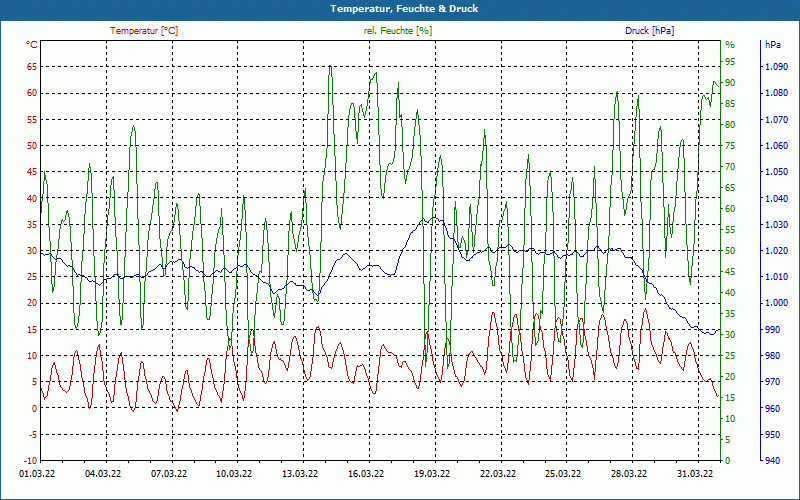Select the green 'rel. Feuchte [%]' legend label

coord(398,31)
